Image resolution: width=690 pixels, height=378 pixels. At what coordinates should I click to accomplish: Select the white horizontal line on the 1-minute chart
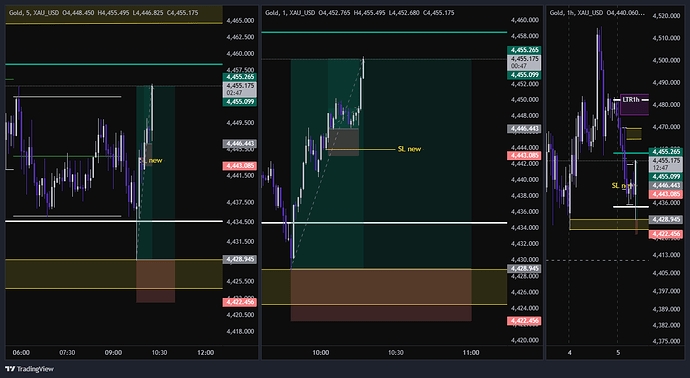[x=384, y=223]
